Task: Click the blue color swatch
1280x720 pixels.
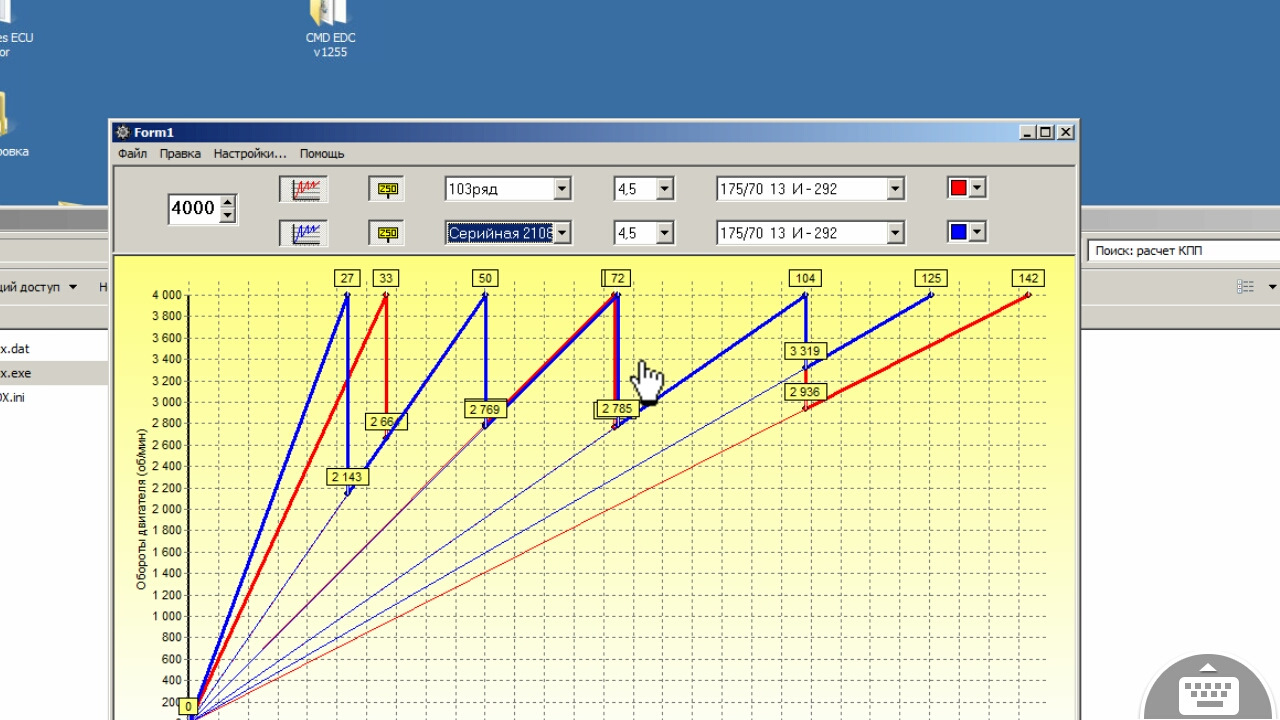Action: click(x=958, y=232)
